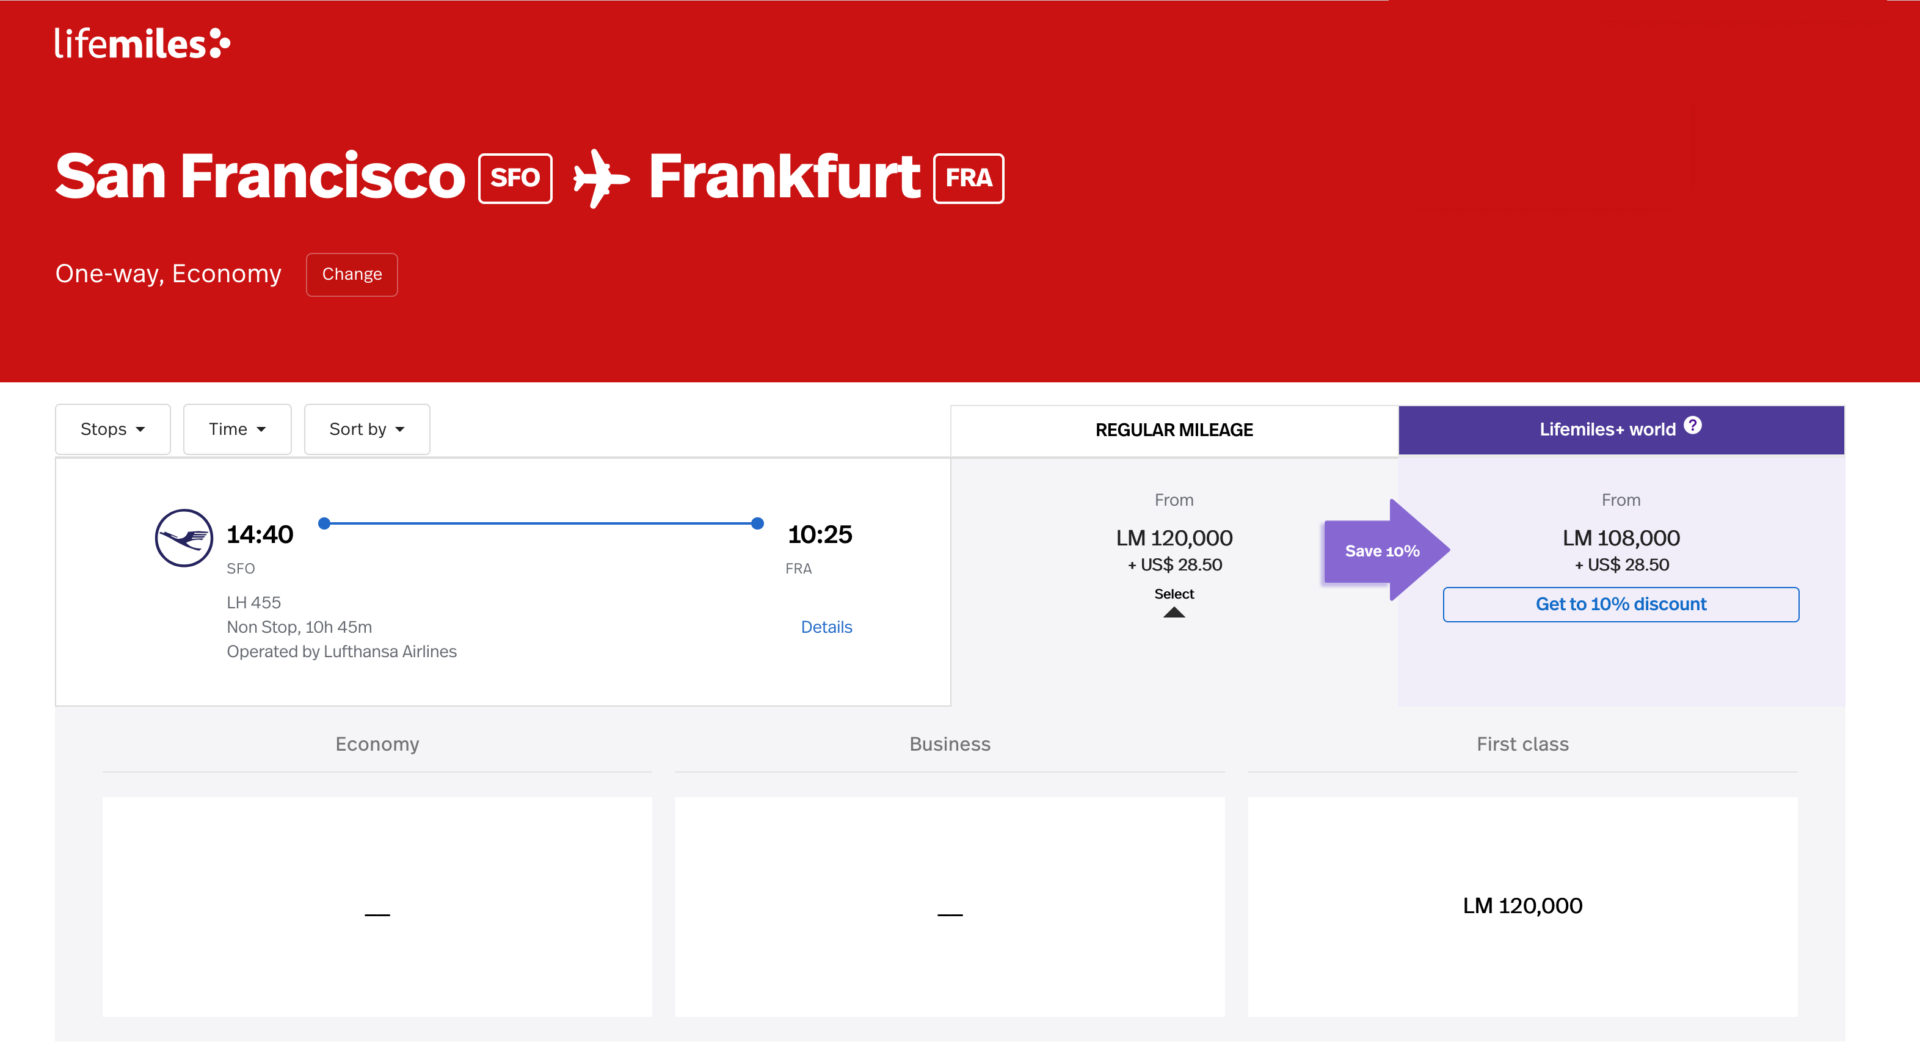Select the Lifemiles+ world tab

click(1621, 430)
